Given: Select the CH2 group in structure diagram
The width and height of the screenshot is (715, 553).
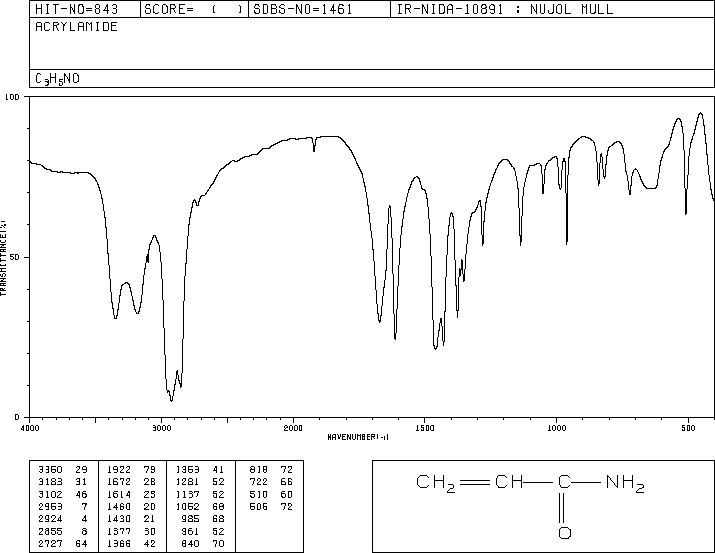Looking at the screenshot, I should [x=436, y=486].
